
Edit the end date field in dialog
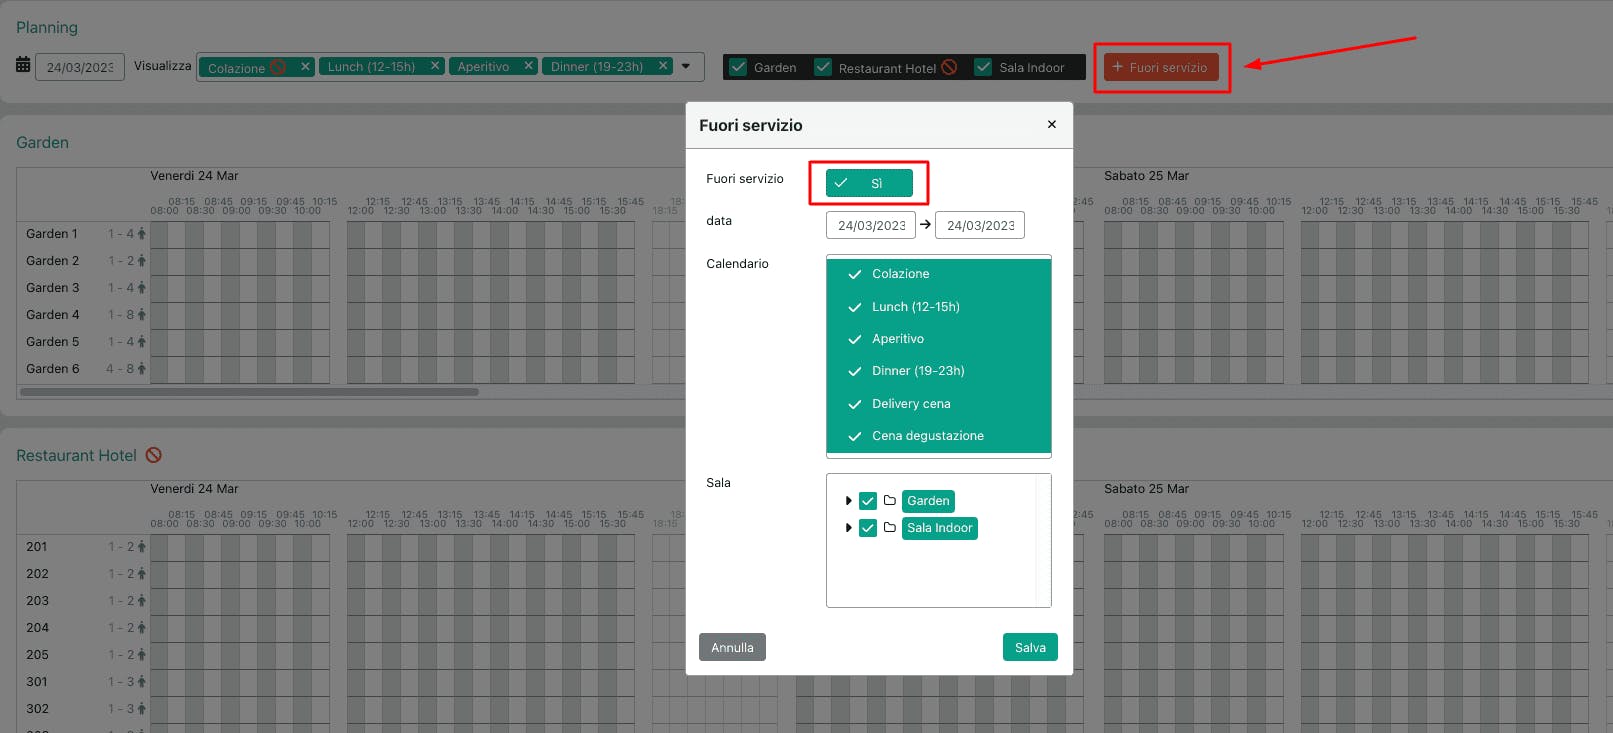[980, 225]
